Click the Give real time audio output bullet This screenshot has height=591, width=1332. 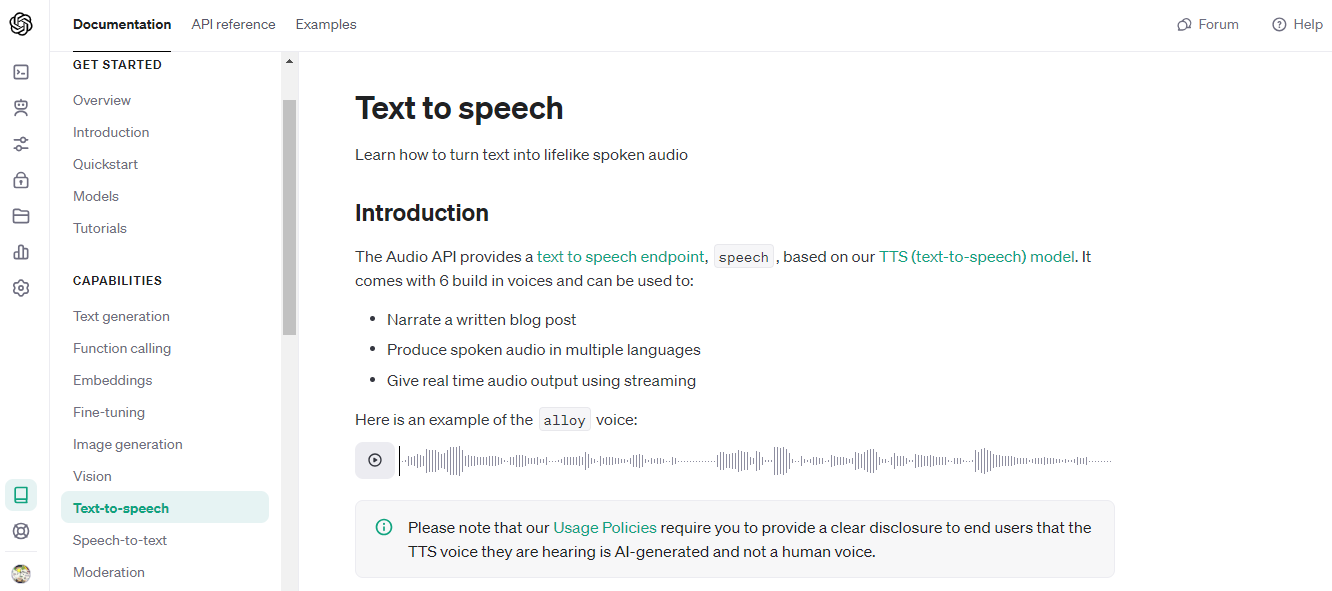(x=541, y=380)
